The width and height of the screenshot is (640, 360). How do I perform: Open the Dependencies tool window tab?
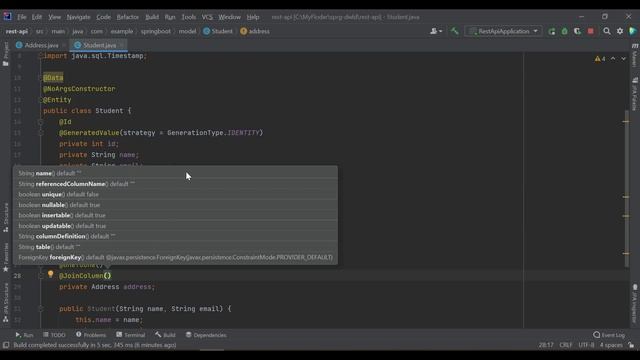tap(206, 335)
